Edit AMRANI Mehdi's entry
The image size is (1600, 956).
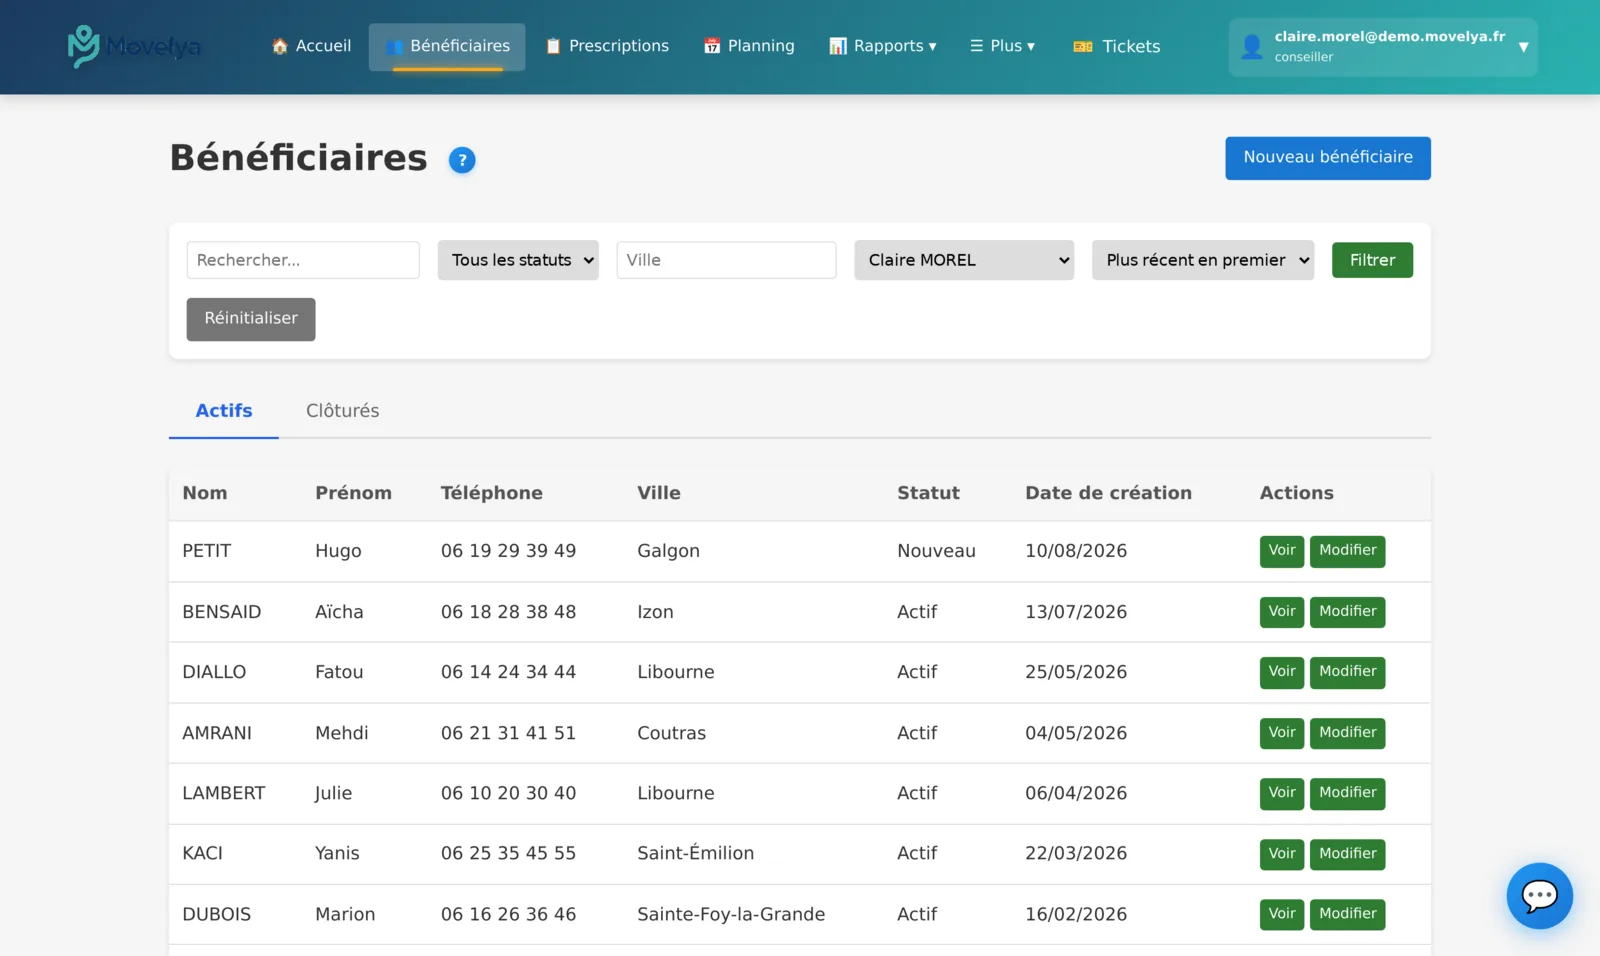tap(1347, 733)
